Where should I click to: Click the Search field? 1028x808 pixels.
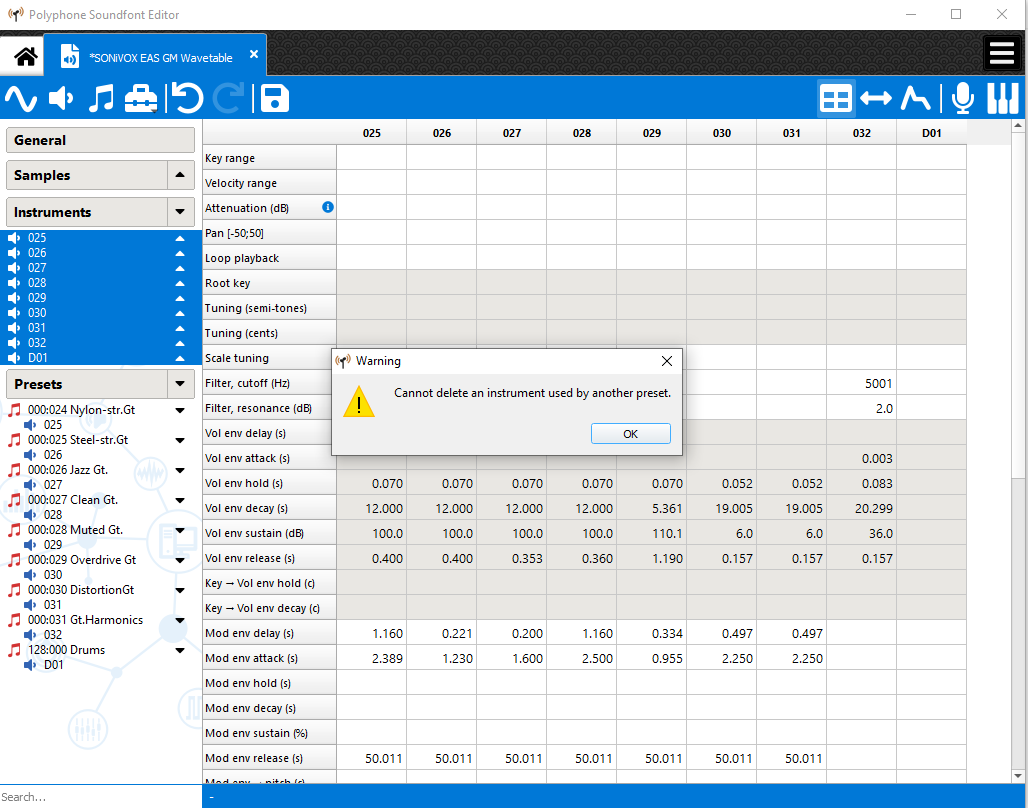(101, 797)
